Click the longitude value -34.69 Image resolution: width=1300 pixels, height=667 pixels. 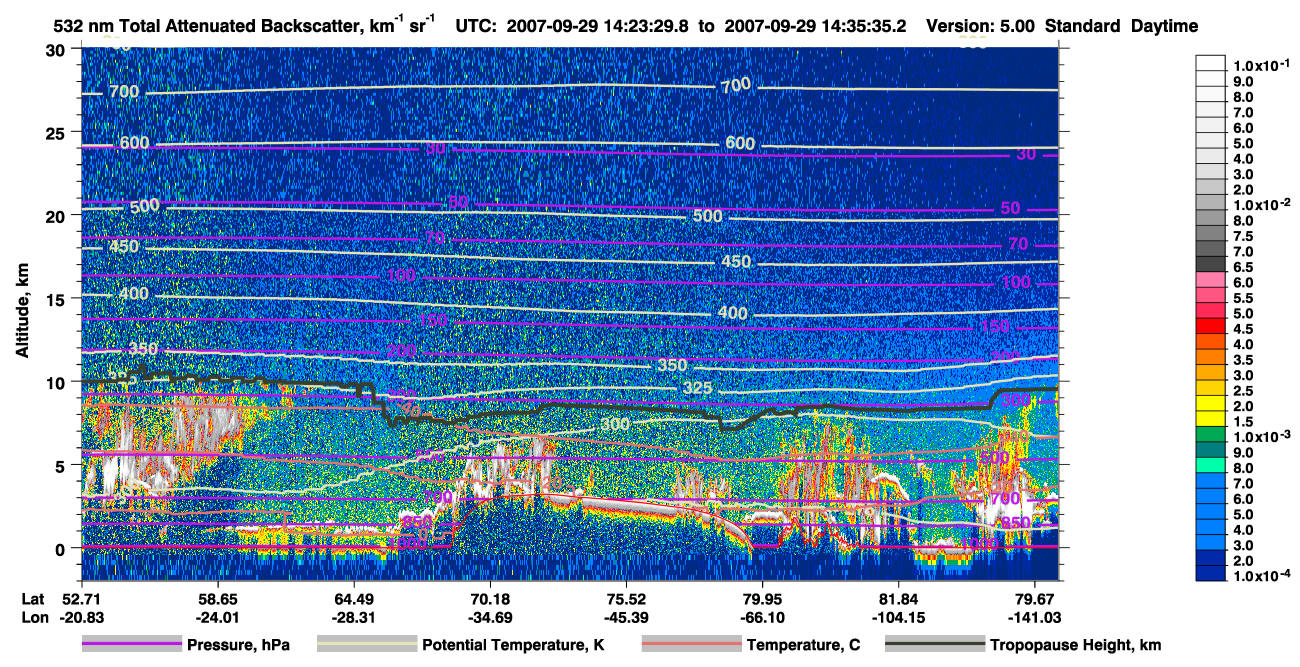(490, 617)
